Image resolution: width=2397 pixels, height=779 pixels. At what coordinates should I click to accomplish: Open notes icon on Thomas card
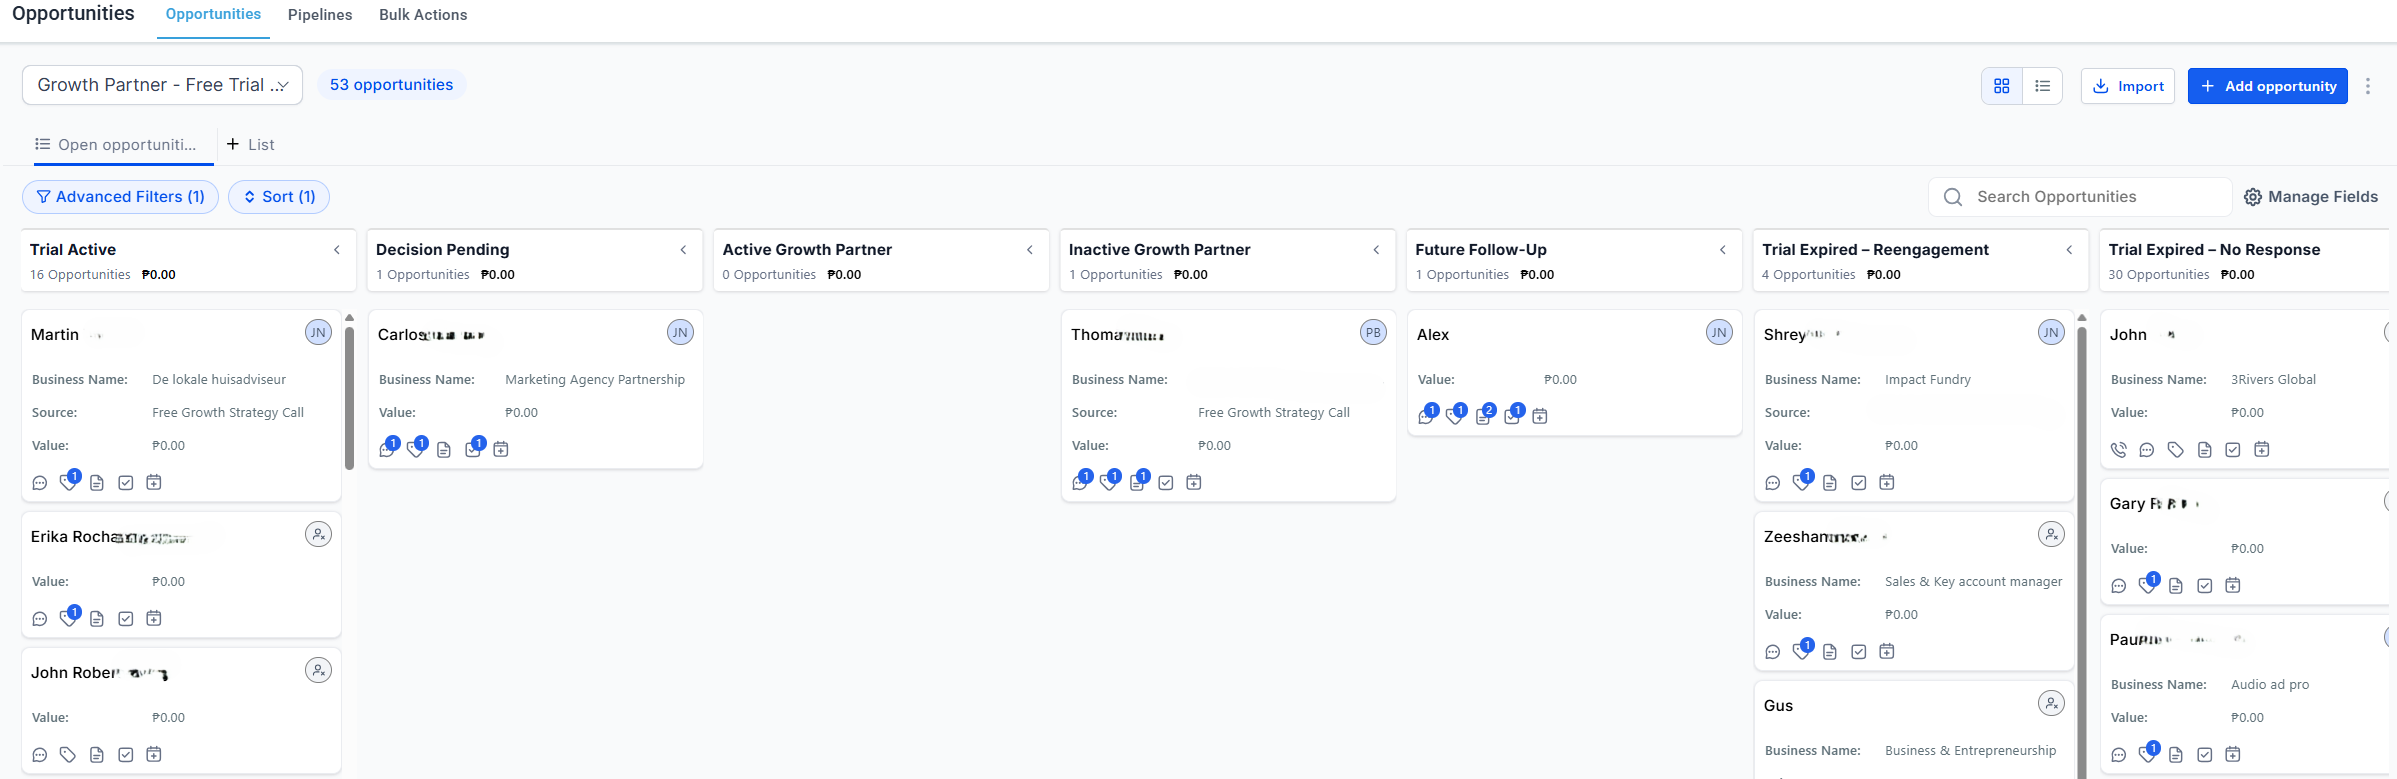(1138, 481)
